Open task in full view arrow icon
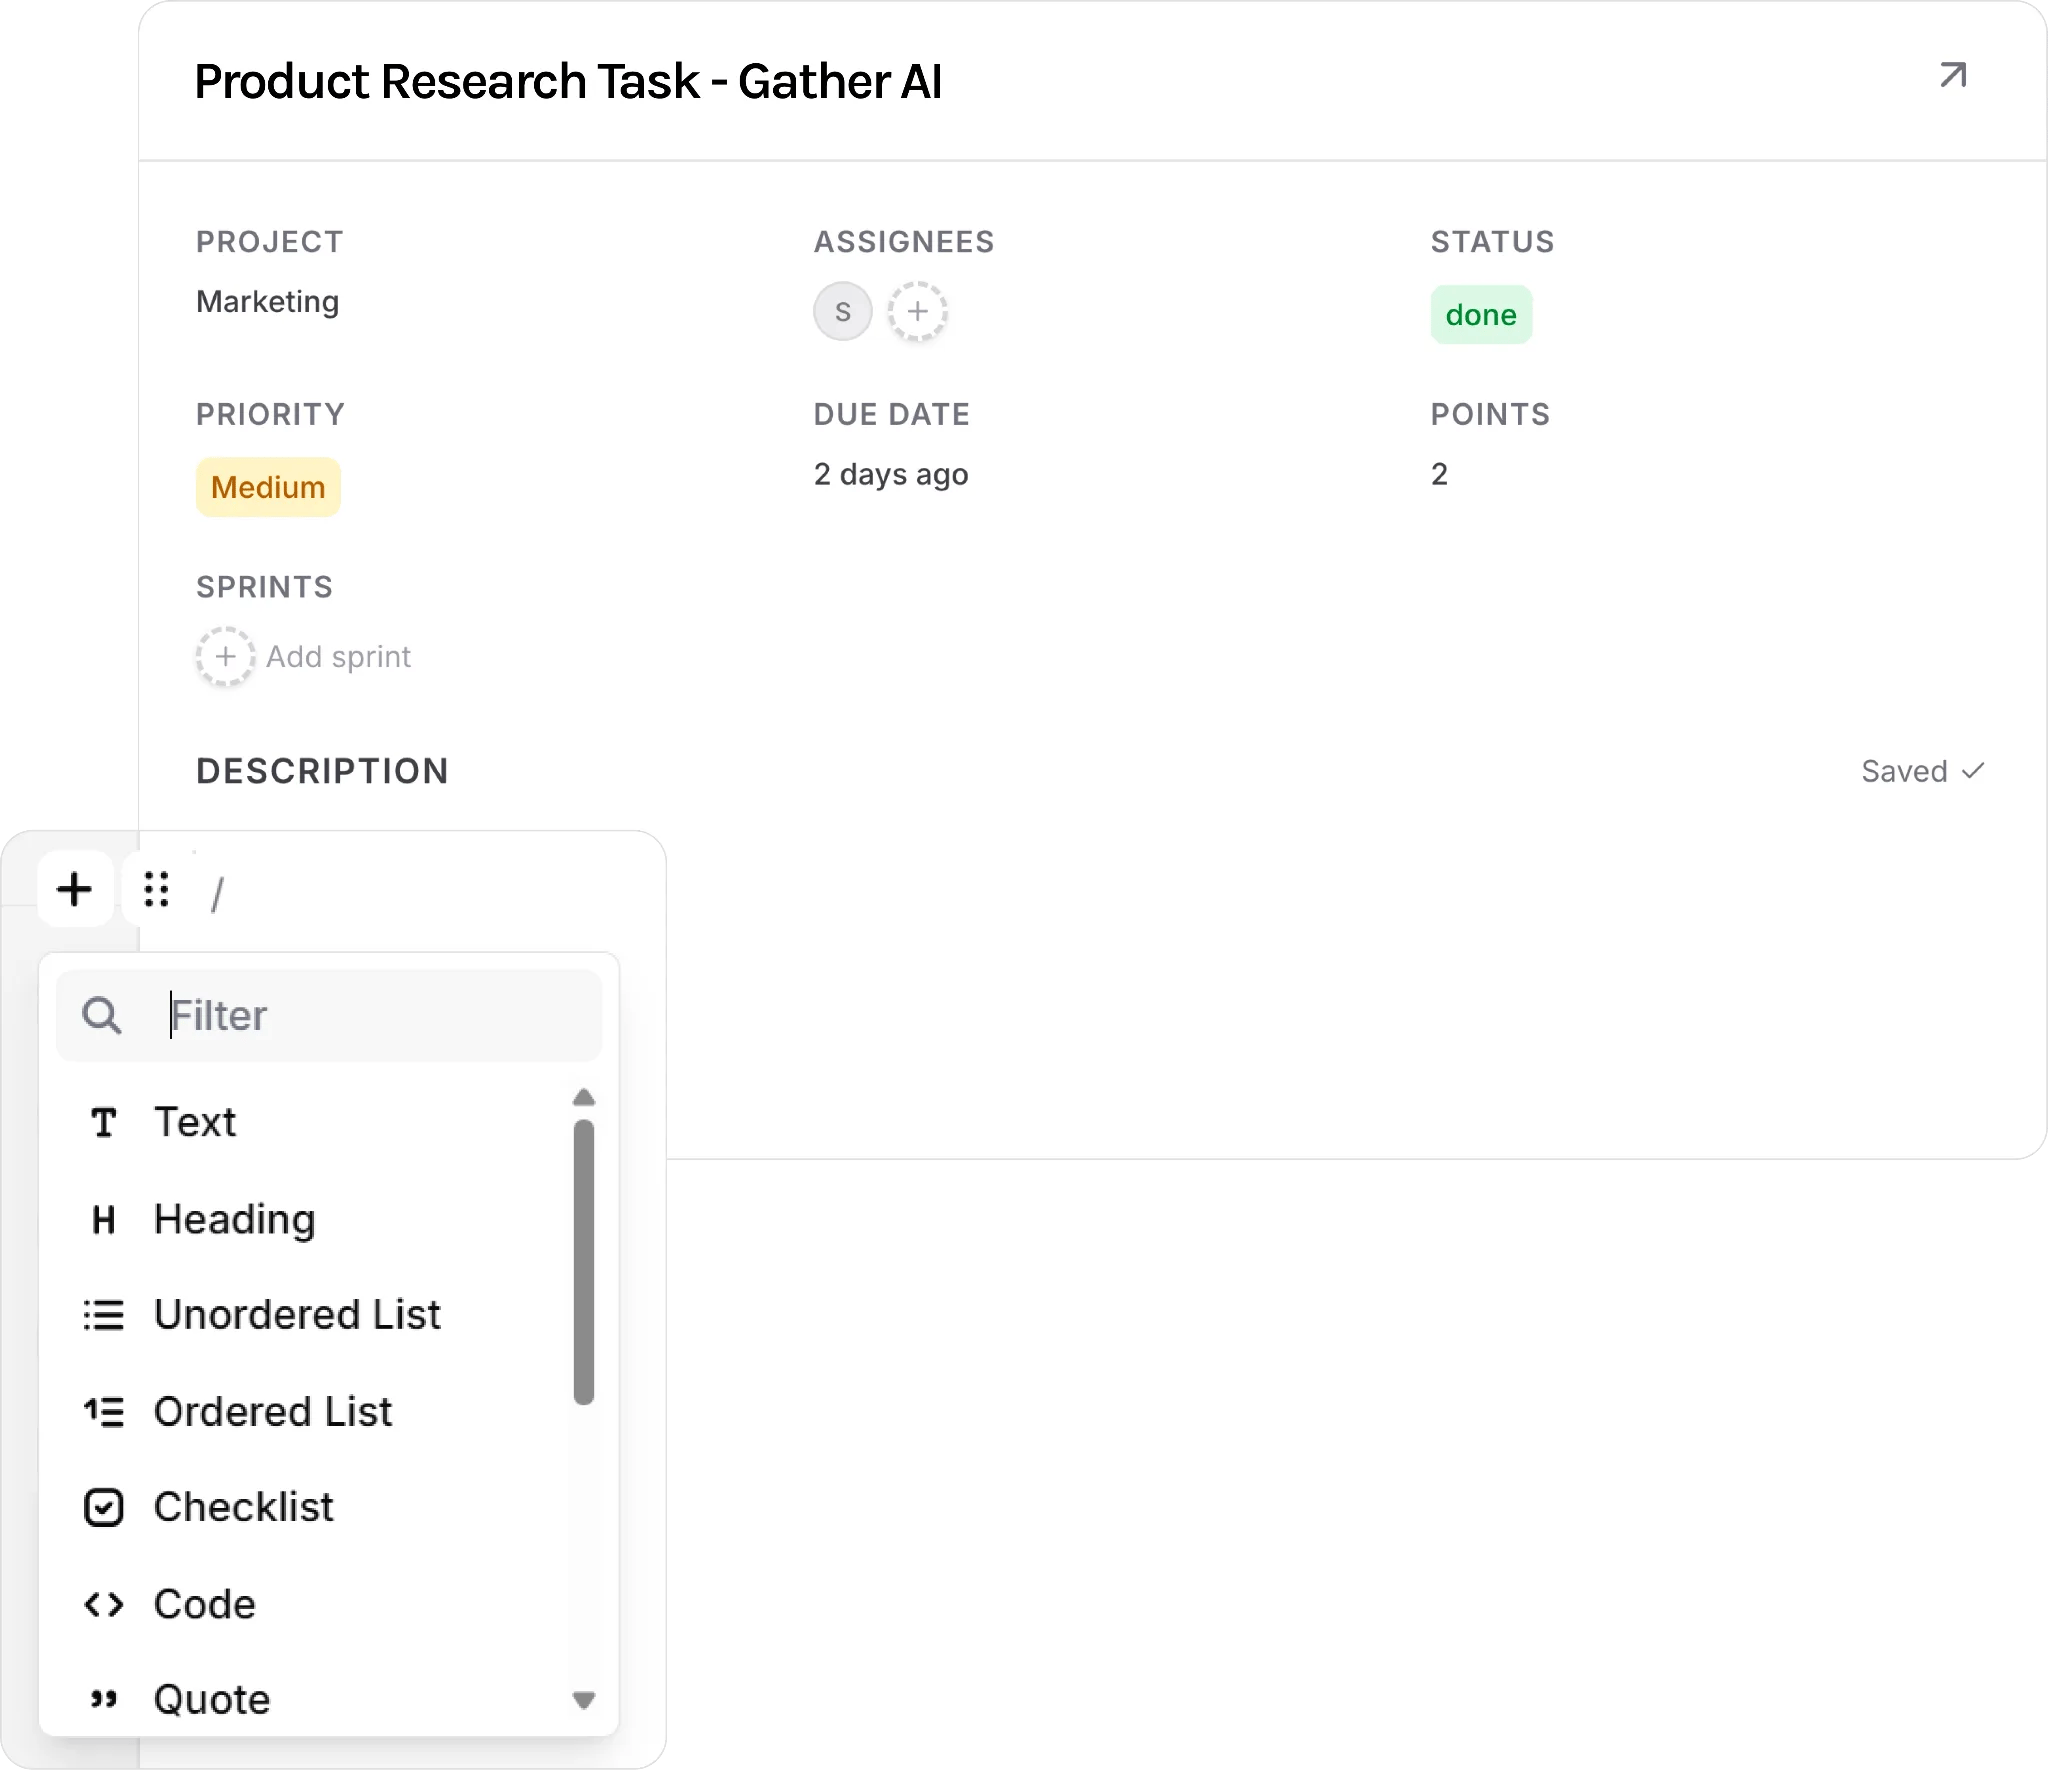The image size is (2048, 1770). (1953, 76)
